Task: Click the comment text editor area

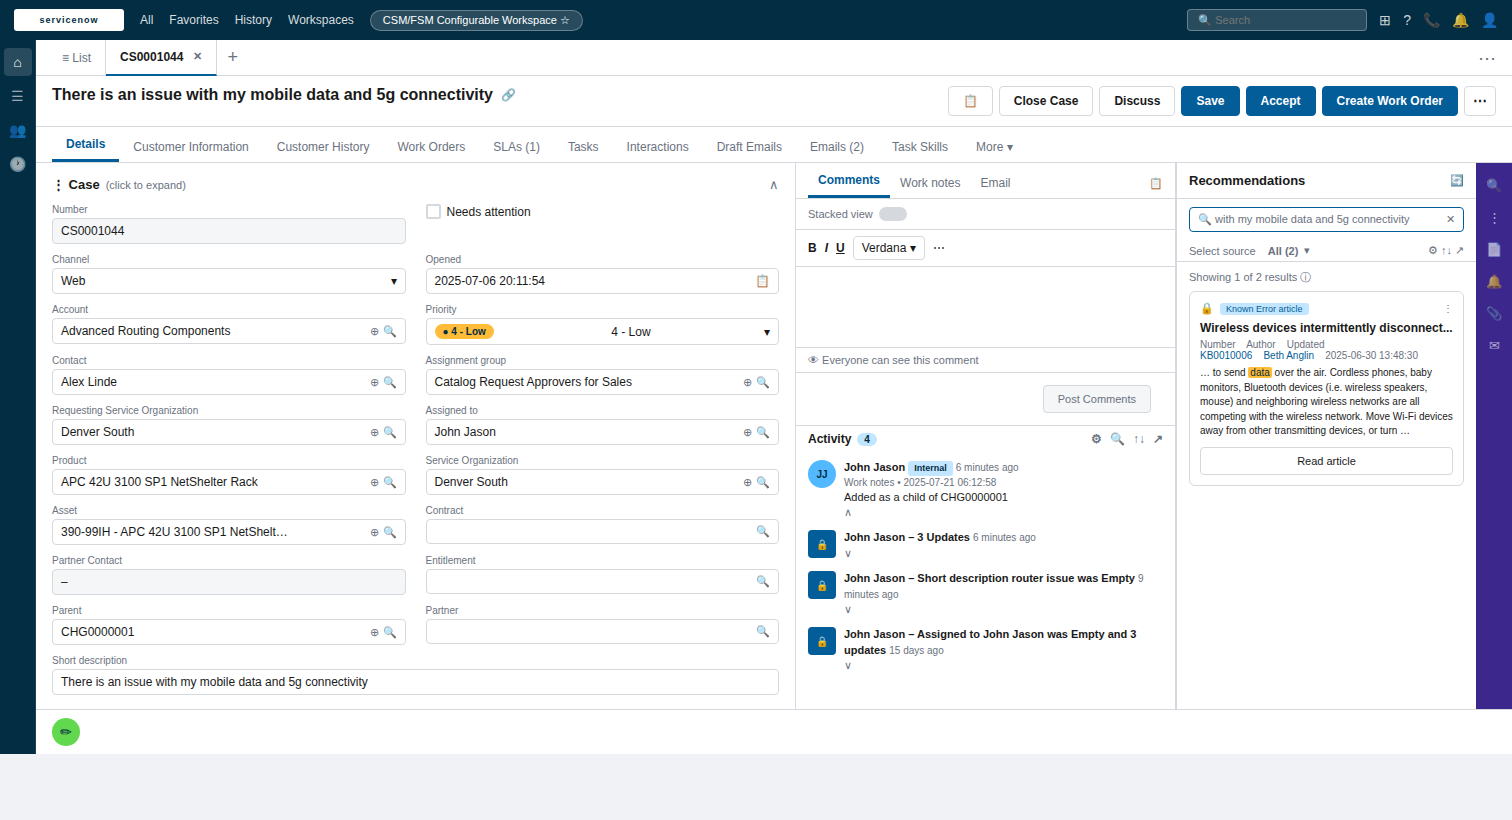Action: click(x=985, y=306)
